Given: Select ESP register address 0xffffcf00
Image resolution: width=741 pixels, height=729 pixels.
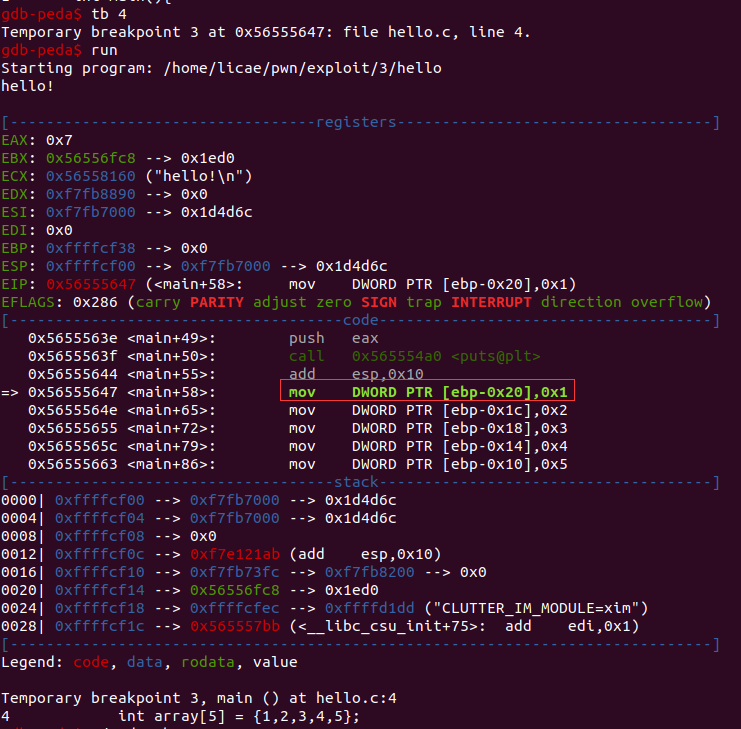Looking at the screenshot, I should pyautogui.click(x=91, y=266).
